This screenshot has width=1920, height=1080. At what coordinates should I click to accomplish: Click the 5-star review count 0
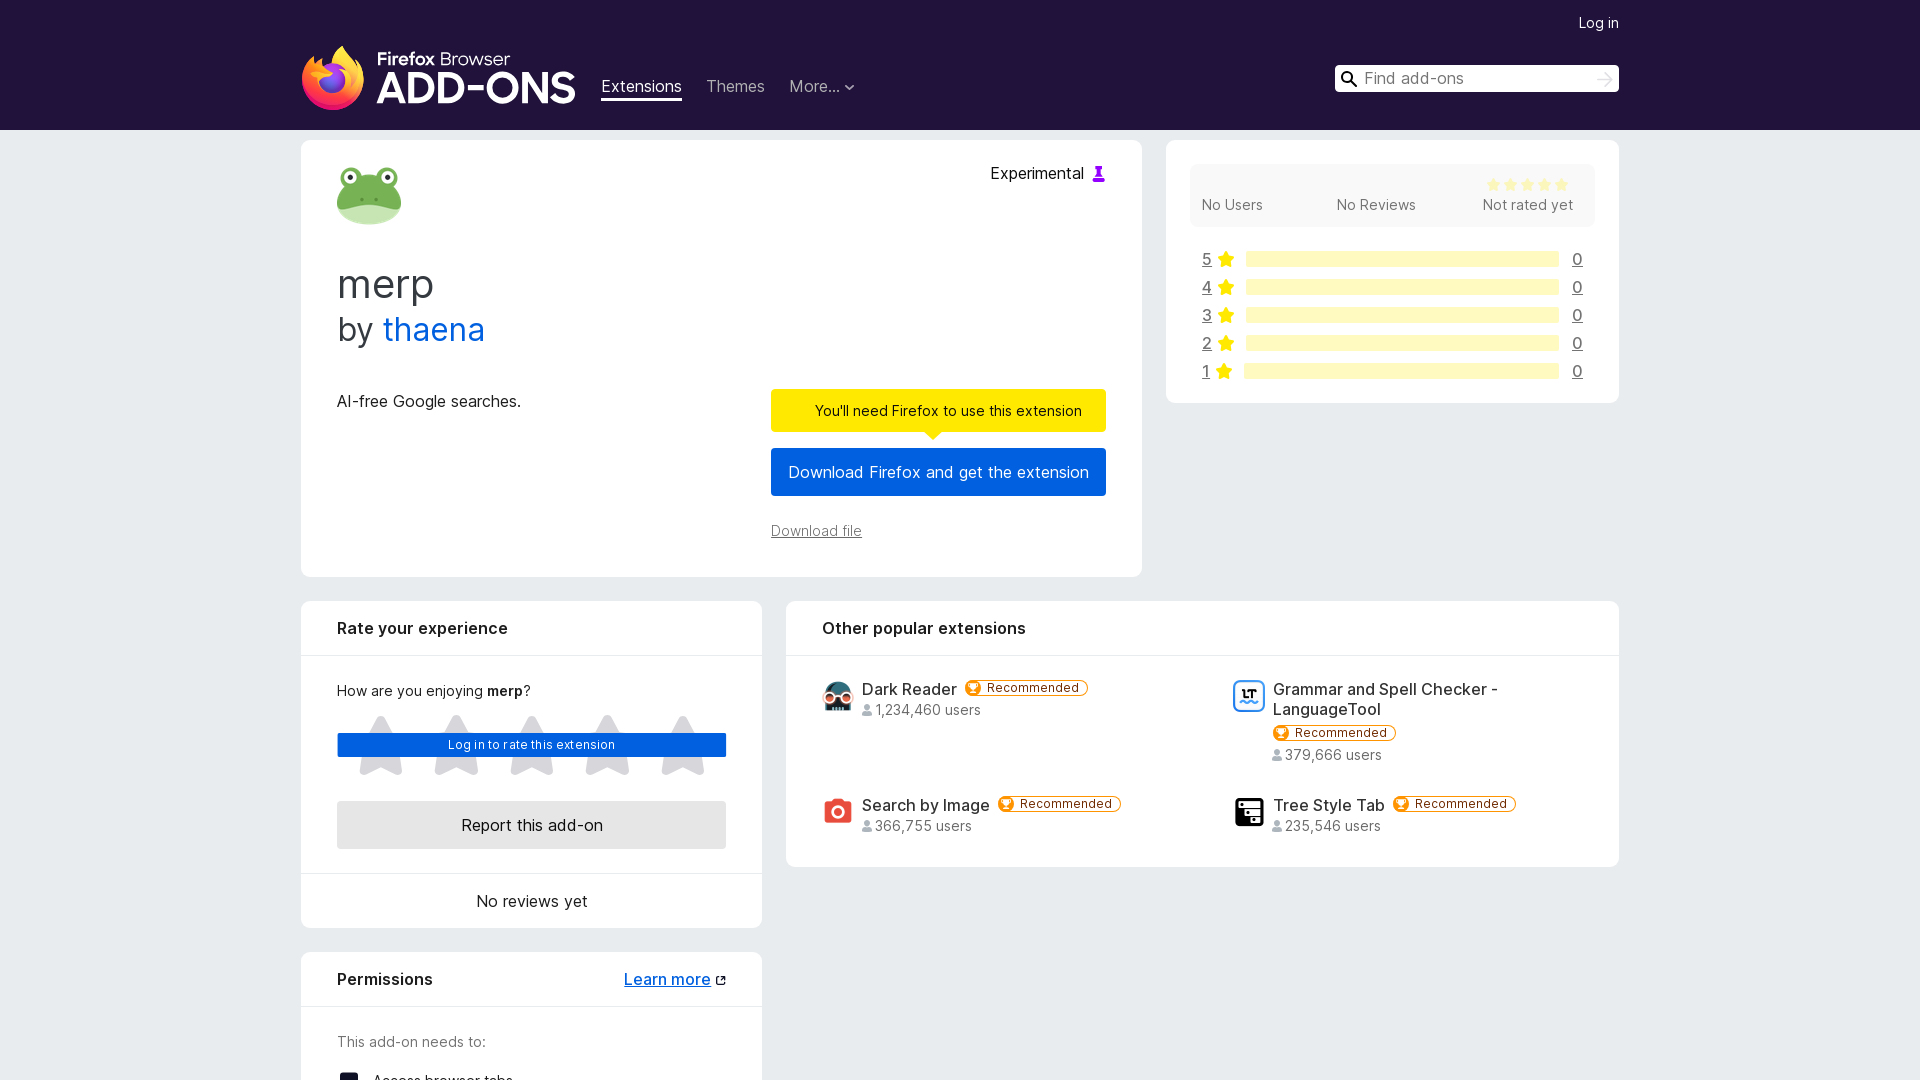pyautogui.click(x=1577, y=259)
